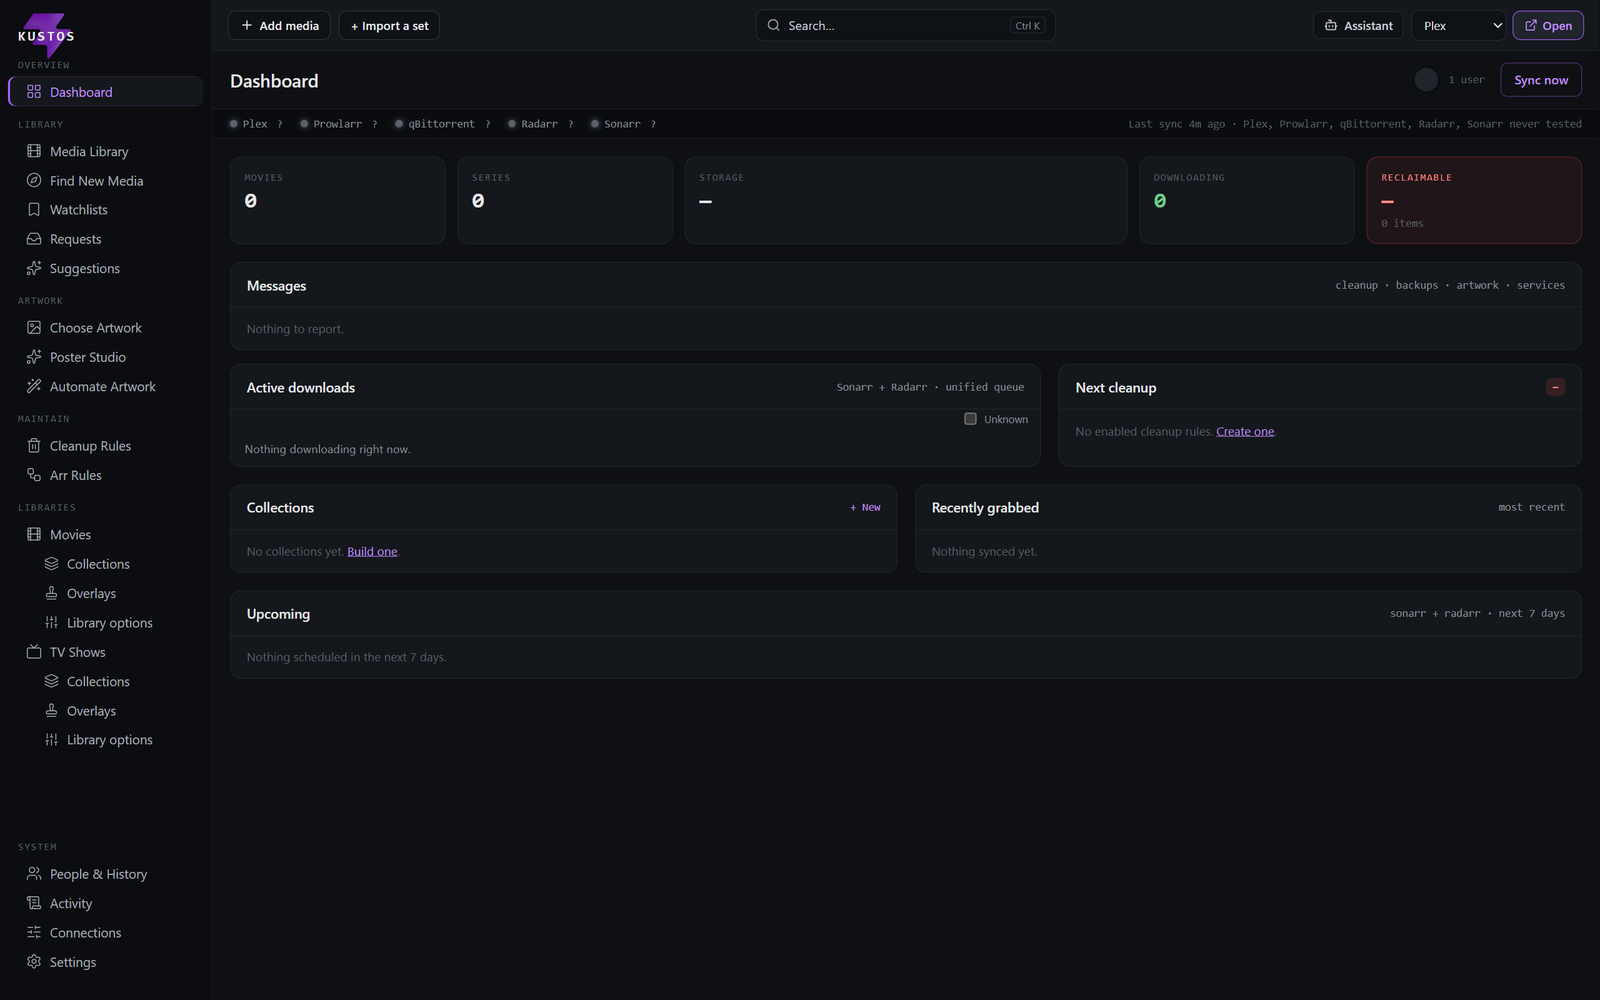Screen dimensions: 1600x1000
Task: Open Choose Artwork page
Action: [x=105, y=328]
